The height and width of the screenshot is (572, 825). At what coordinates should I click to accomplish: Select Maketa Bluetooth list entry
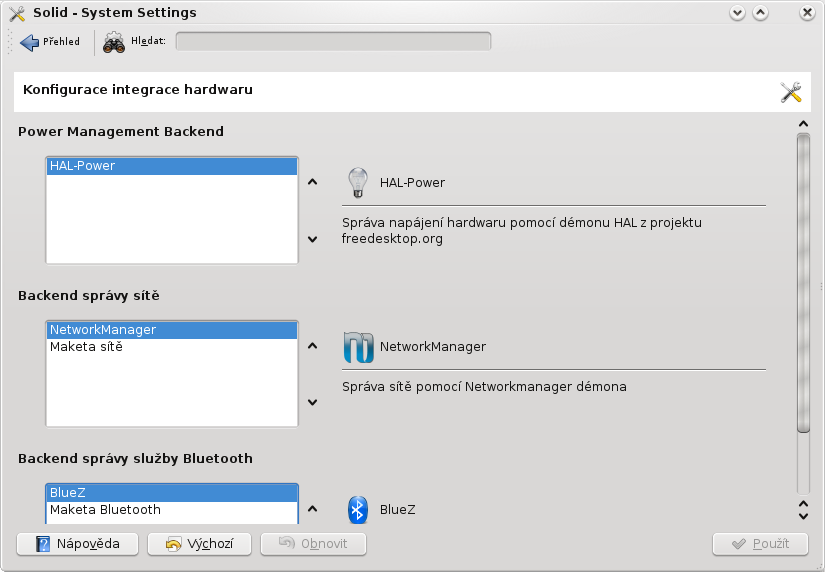pos(172,510)
